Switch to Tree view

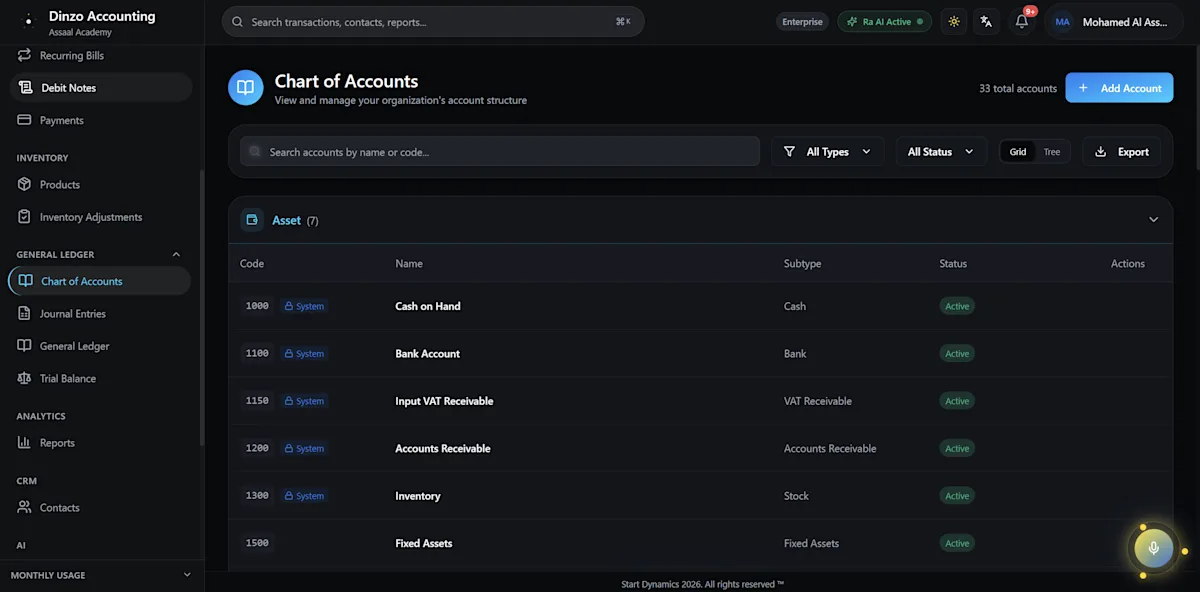click(x=1052, y=152)
